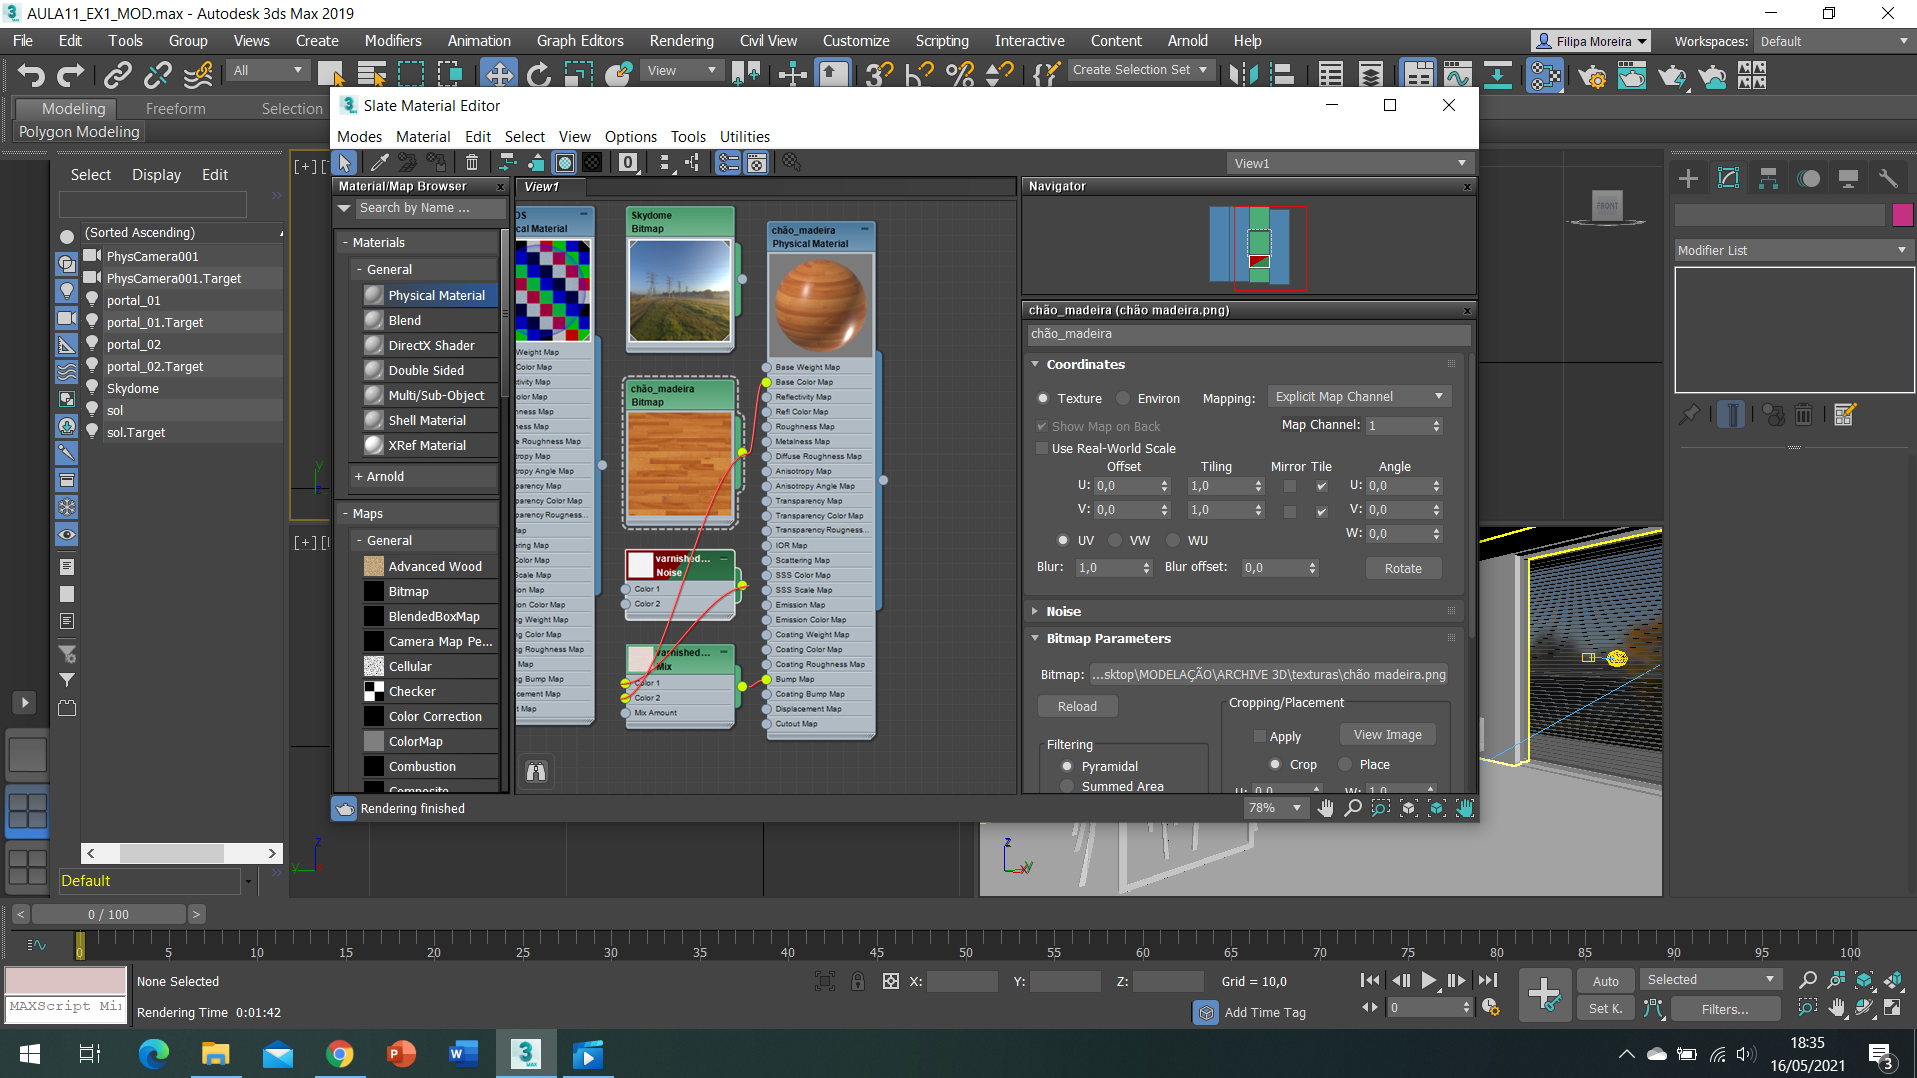The image size is (1917, 1078).
Task: Click the eyedropper pick material tool
Action: click(380, 163)
